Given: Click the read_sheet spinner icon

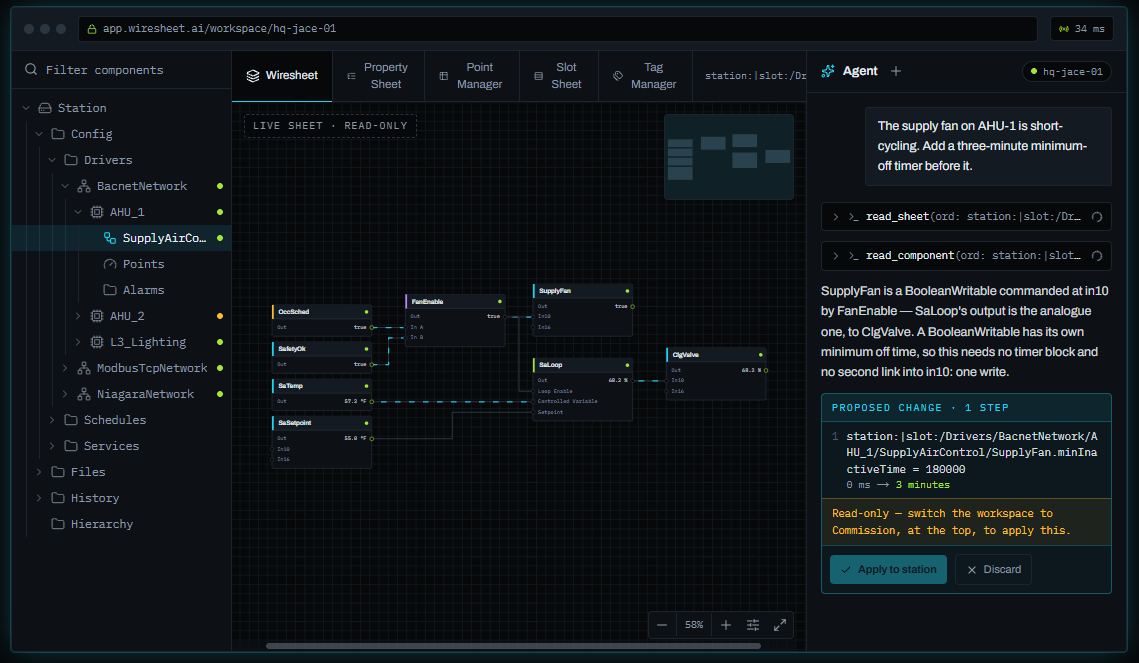Looking at the screenshot, I should 1097,216.
